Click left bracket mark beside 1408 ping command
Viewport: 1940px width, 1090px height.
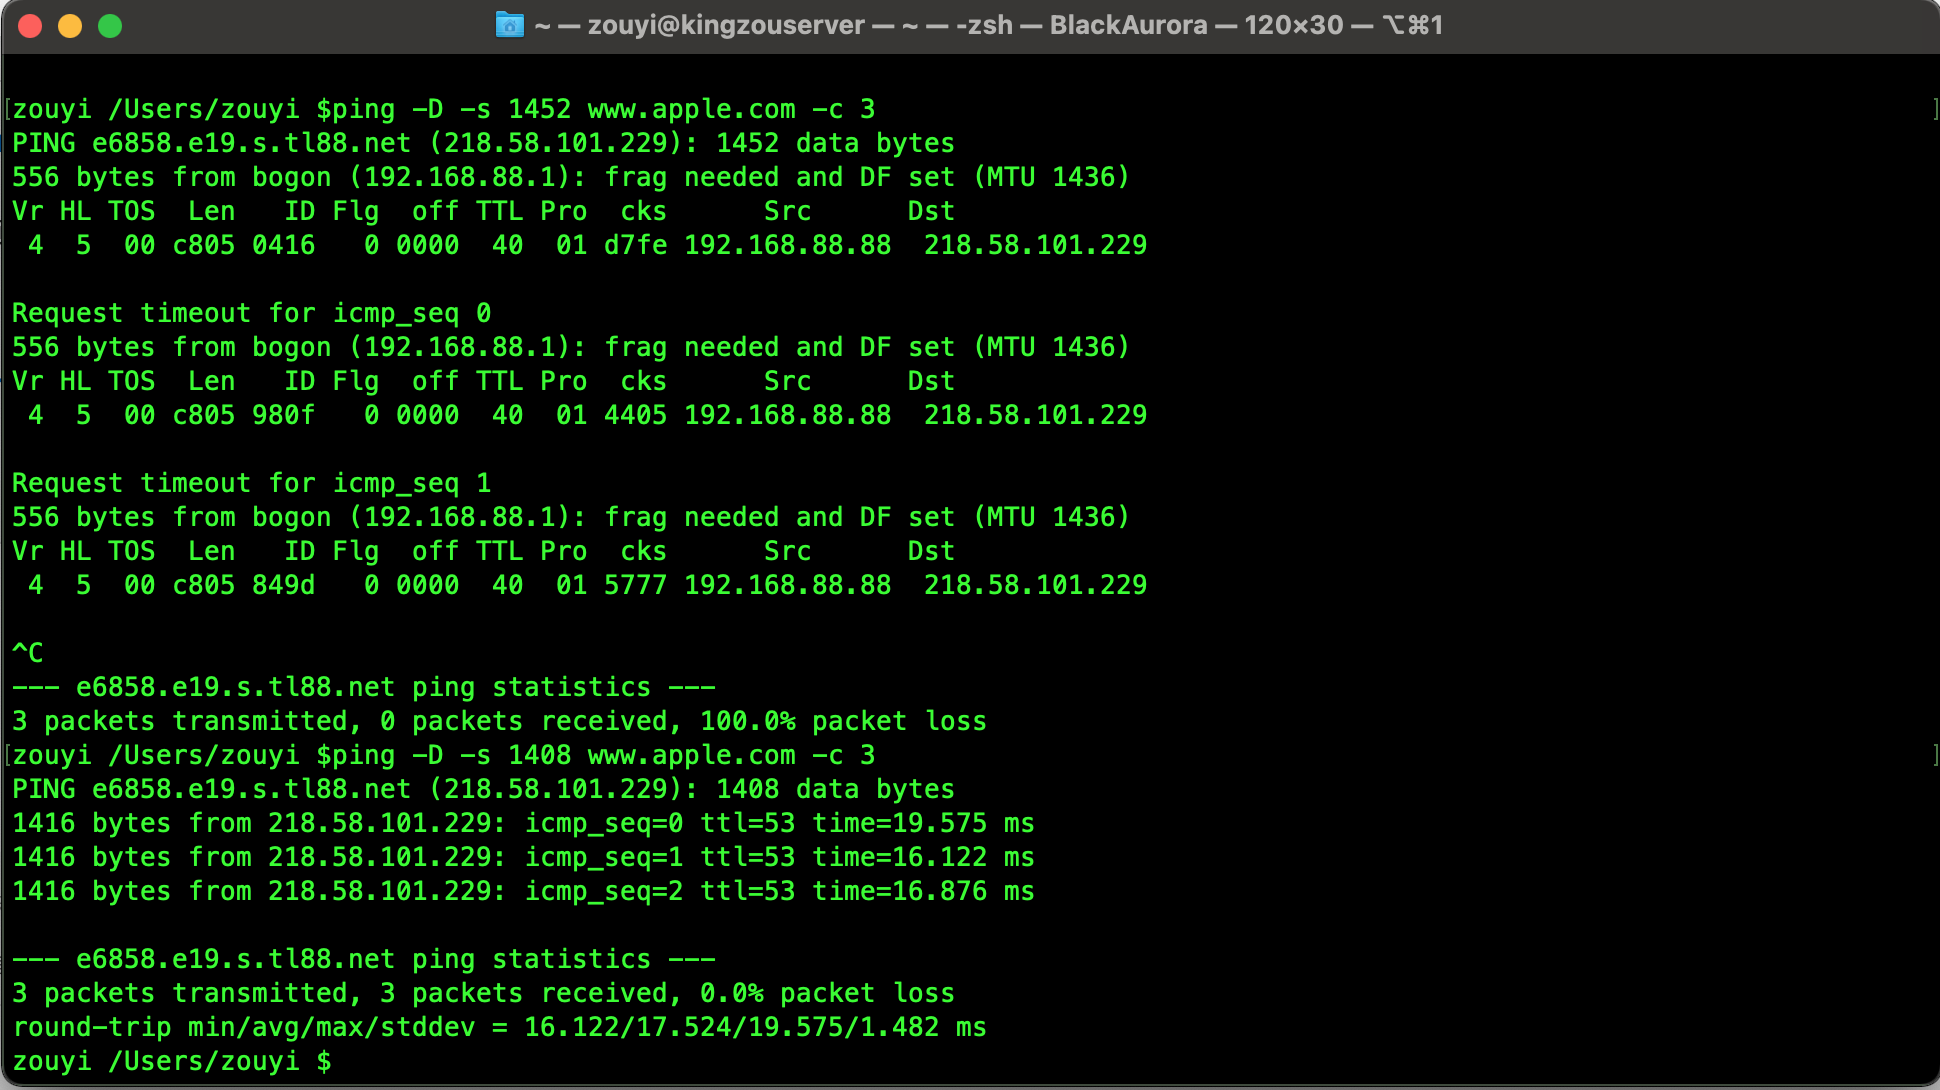tap(7, 755)
